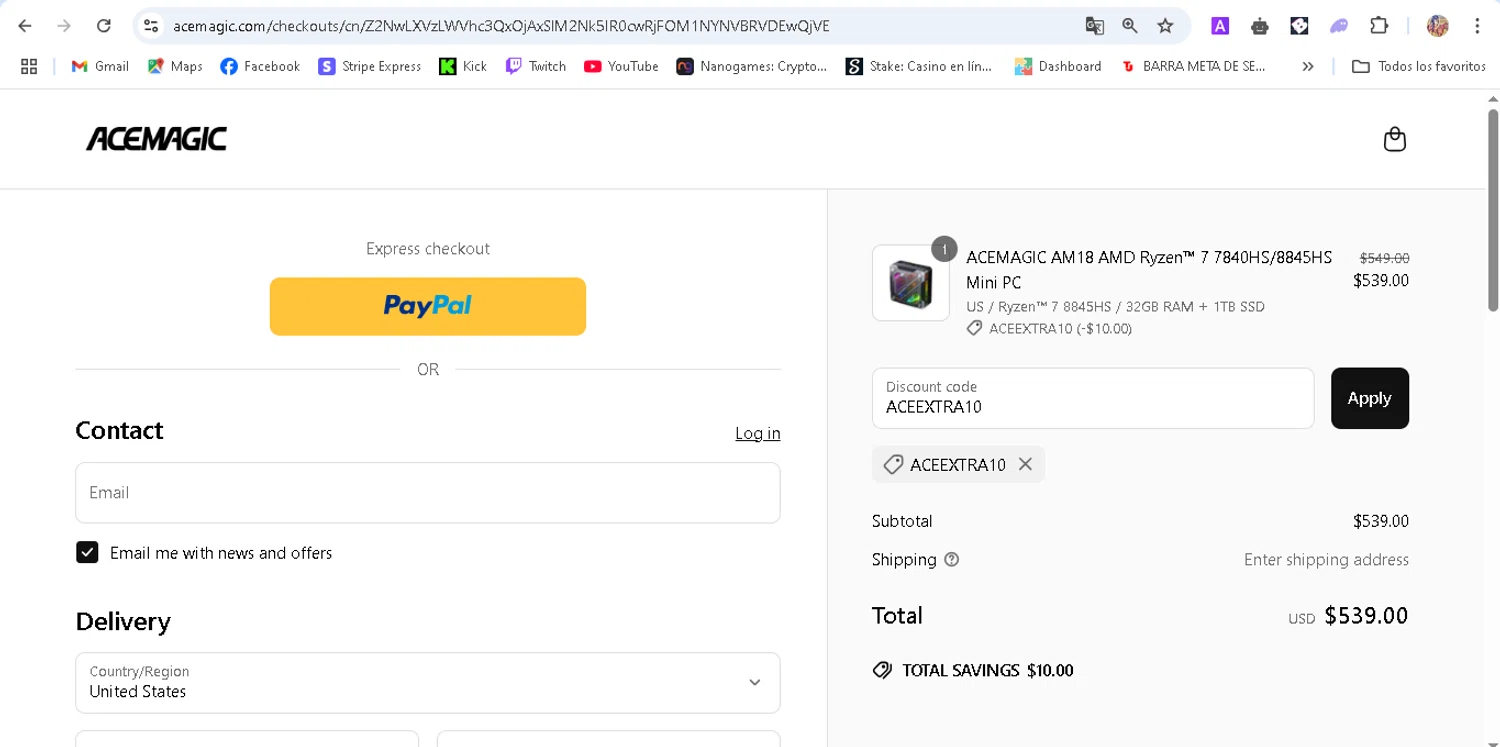This screenshot has height=747, width=1500.
Task: Open the zoom magnifier icon
Action: (1130, 26)
